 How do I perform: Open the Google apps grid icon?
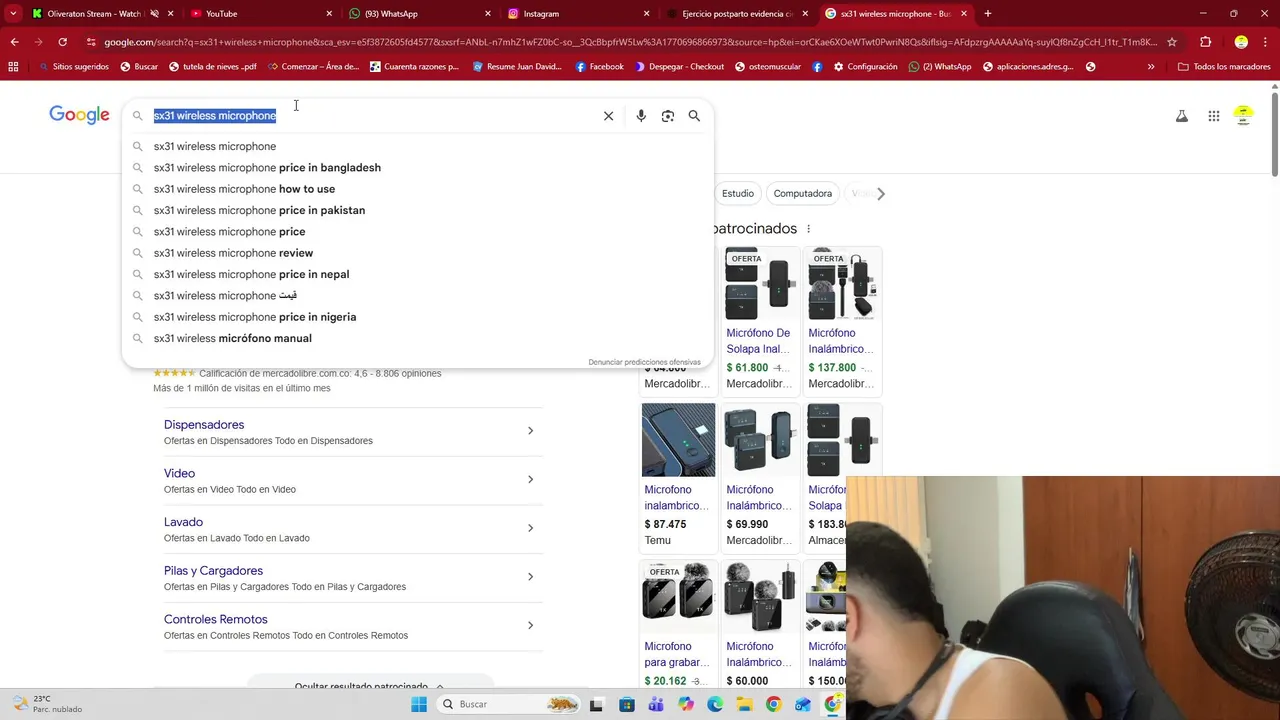pyautogui.click(x=1214, y=116)
